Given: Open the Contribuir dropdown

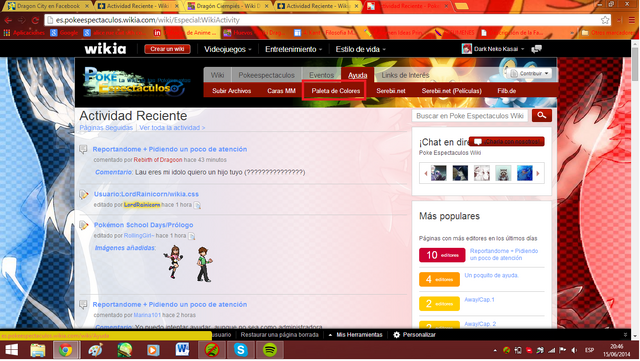Looking at the screenshot, I should point(530,74).
